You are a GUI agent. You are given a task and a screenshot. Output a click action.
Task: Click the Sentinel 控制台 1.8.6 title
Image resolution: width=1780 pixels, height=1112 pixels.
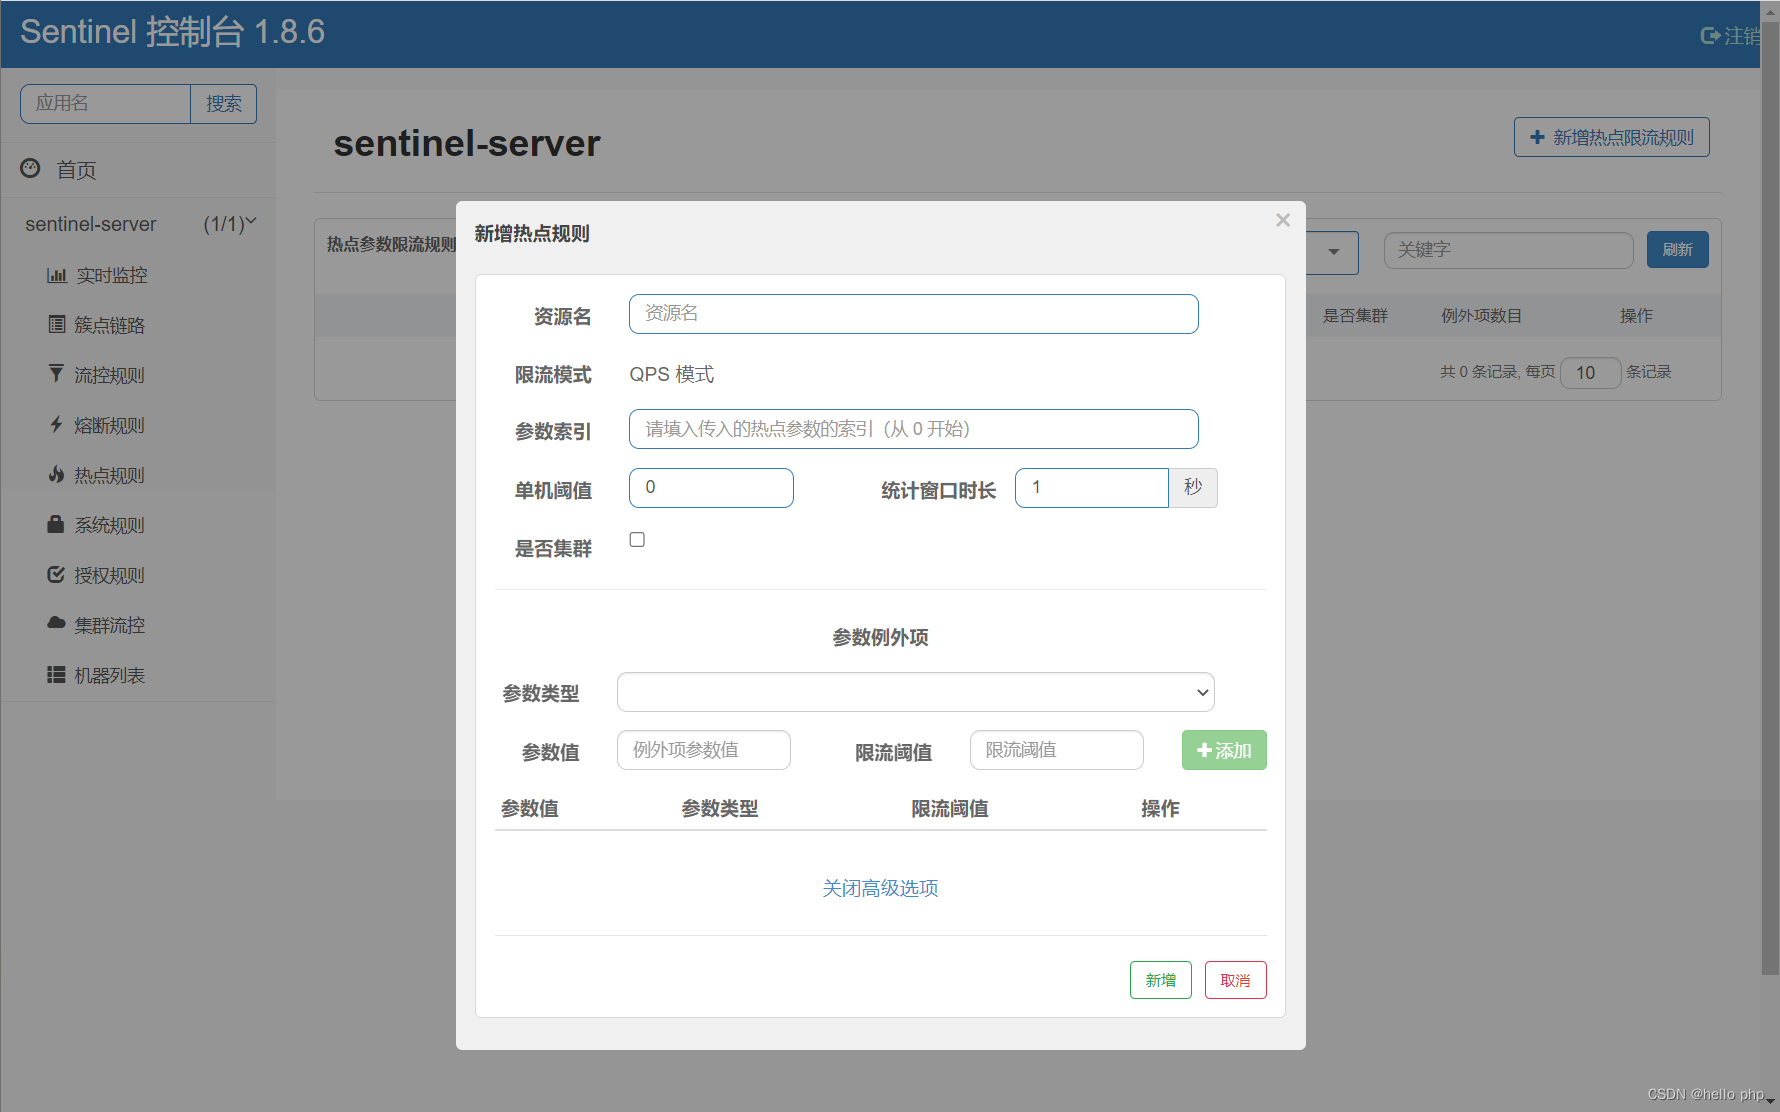[x=172, y=32]
